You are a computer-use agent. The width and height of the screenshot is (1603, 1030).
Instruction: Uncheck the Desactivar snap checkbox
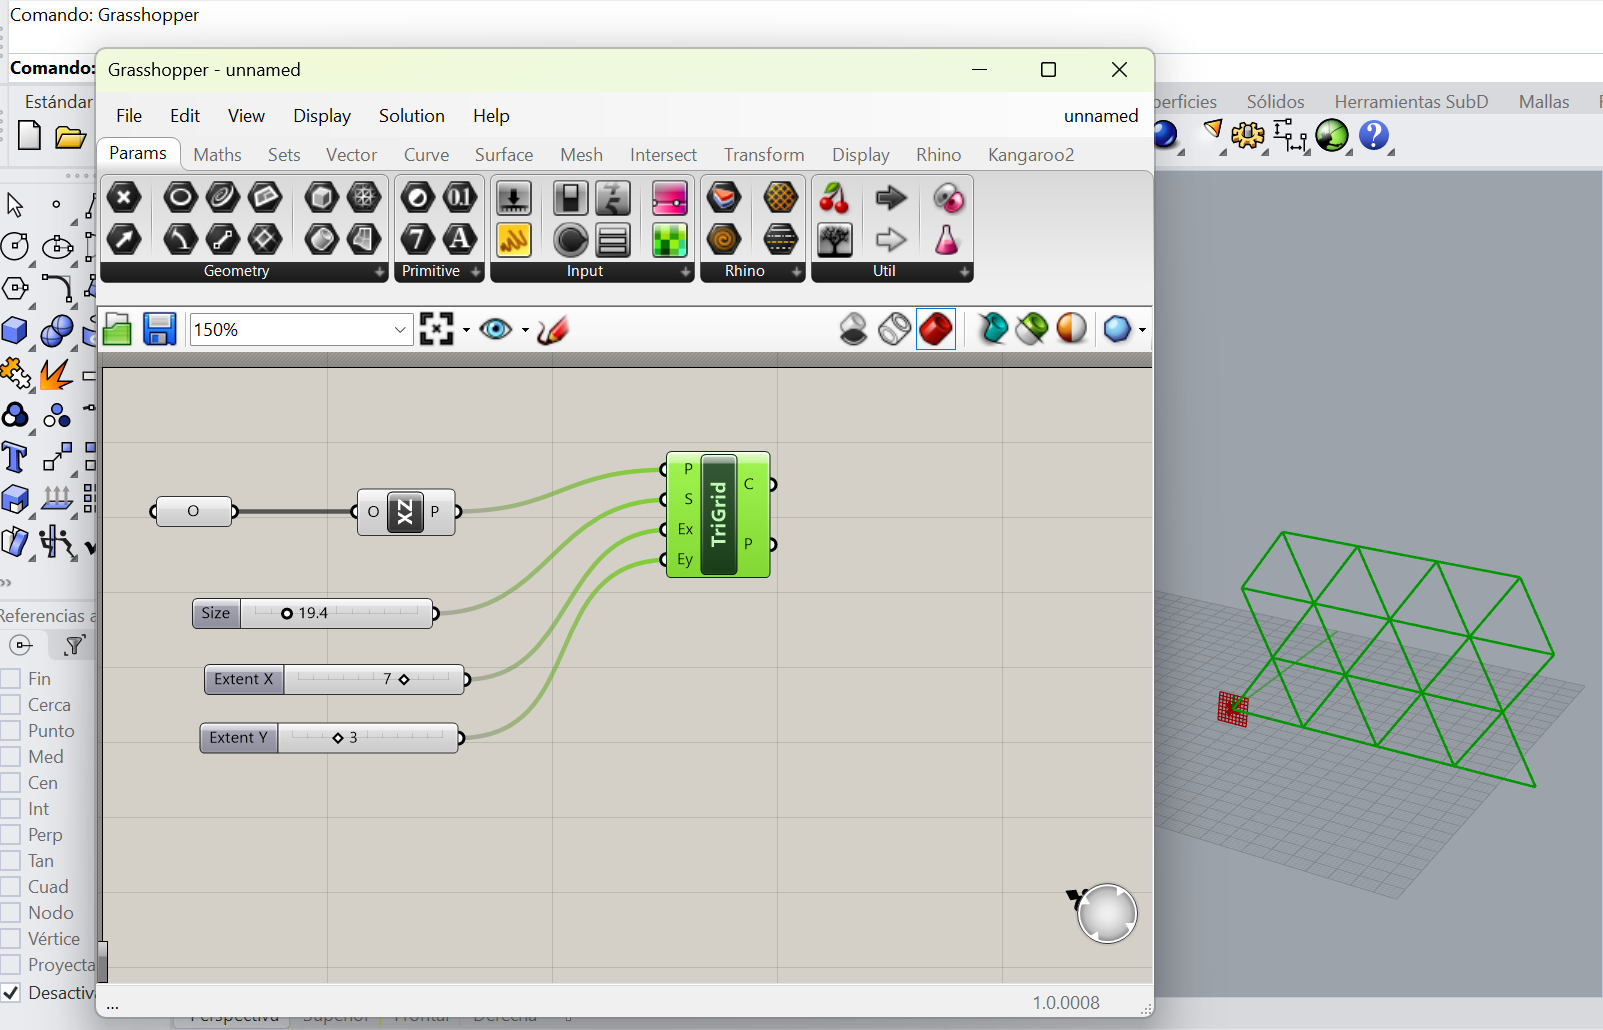click(x=11, y=993)
